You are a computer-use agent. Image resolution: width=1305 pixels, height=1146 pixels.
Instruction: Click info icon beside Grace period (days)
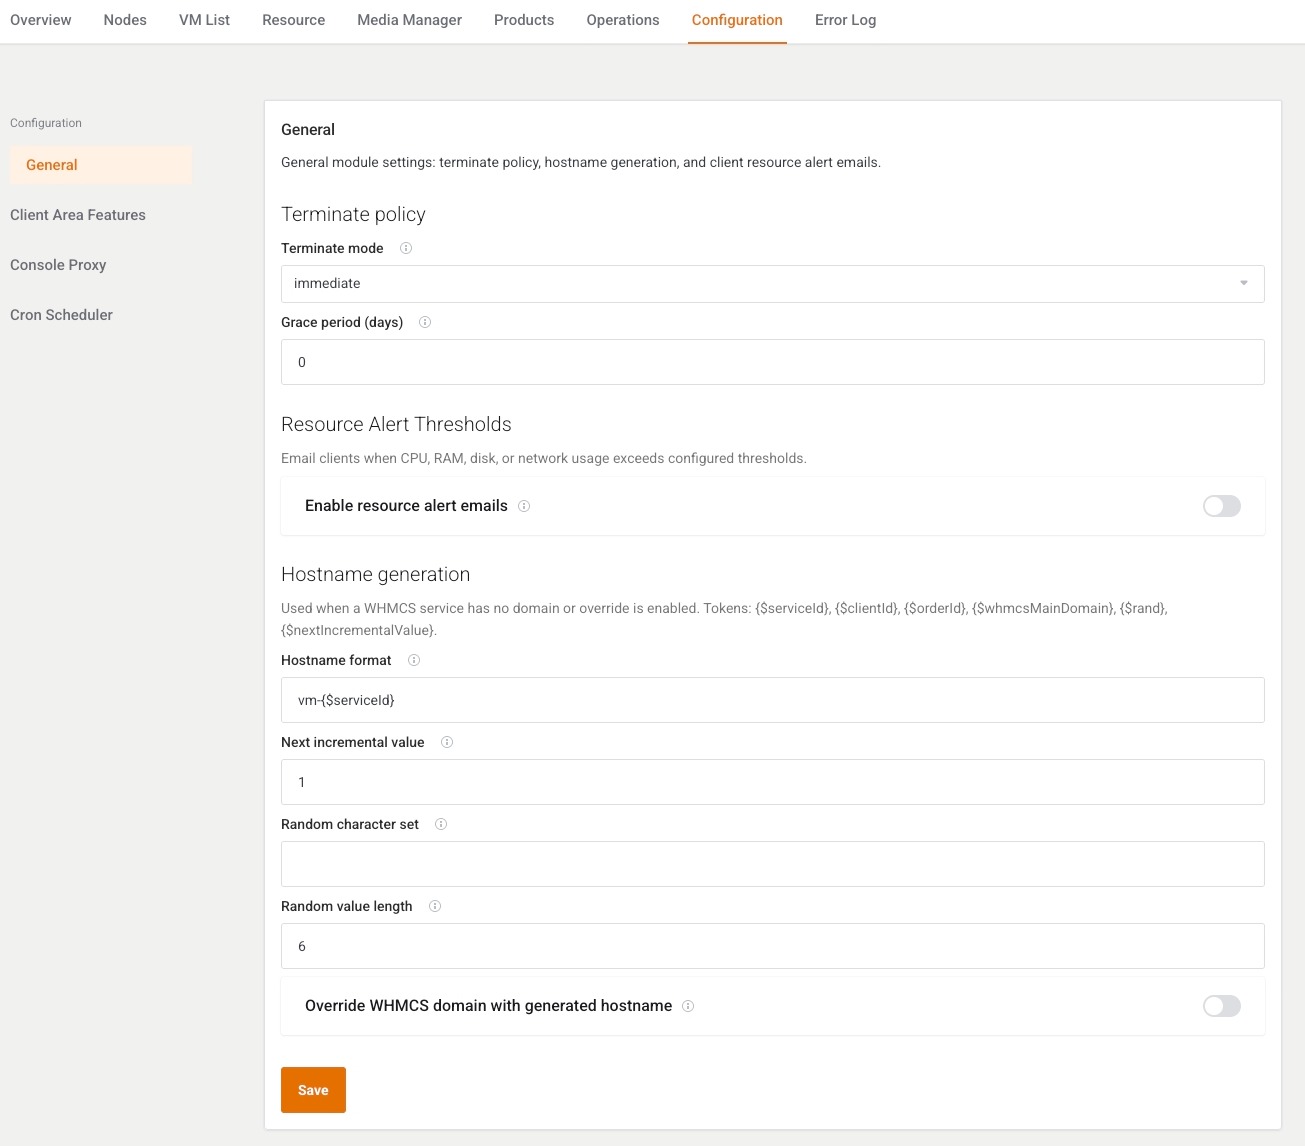[425, 322]
